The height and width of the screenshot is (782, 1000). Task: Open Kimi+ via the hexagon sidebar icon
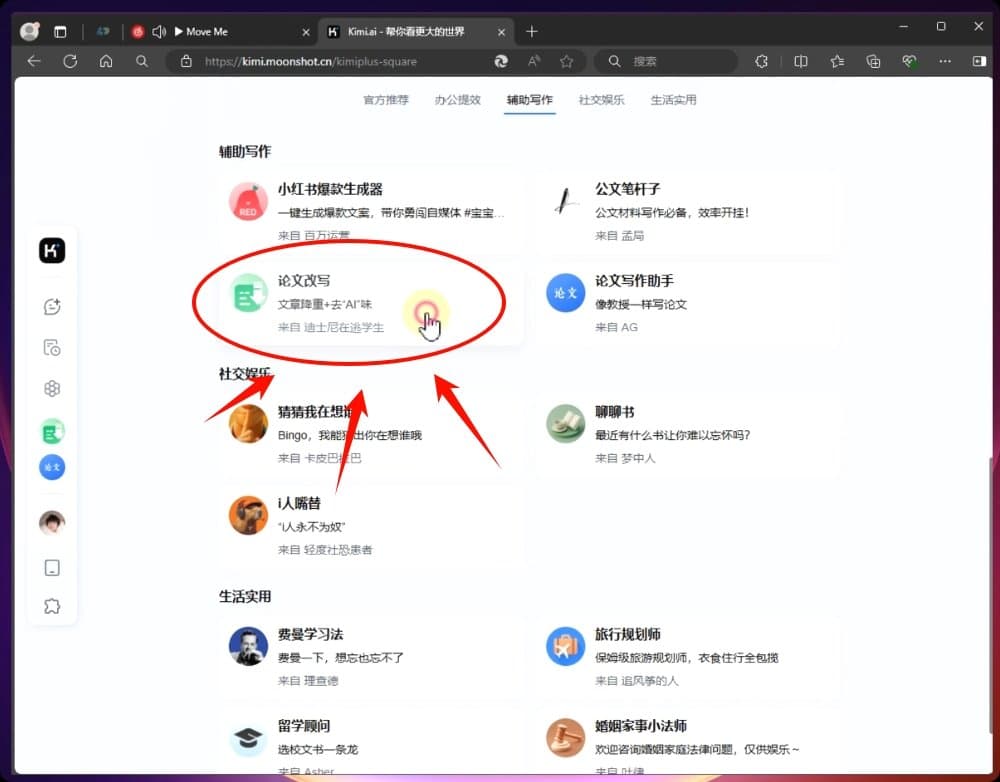point(51,388)
